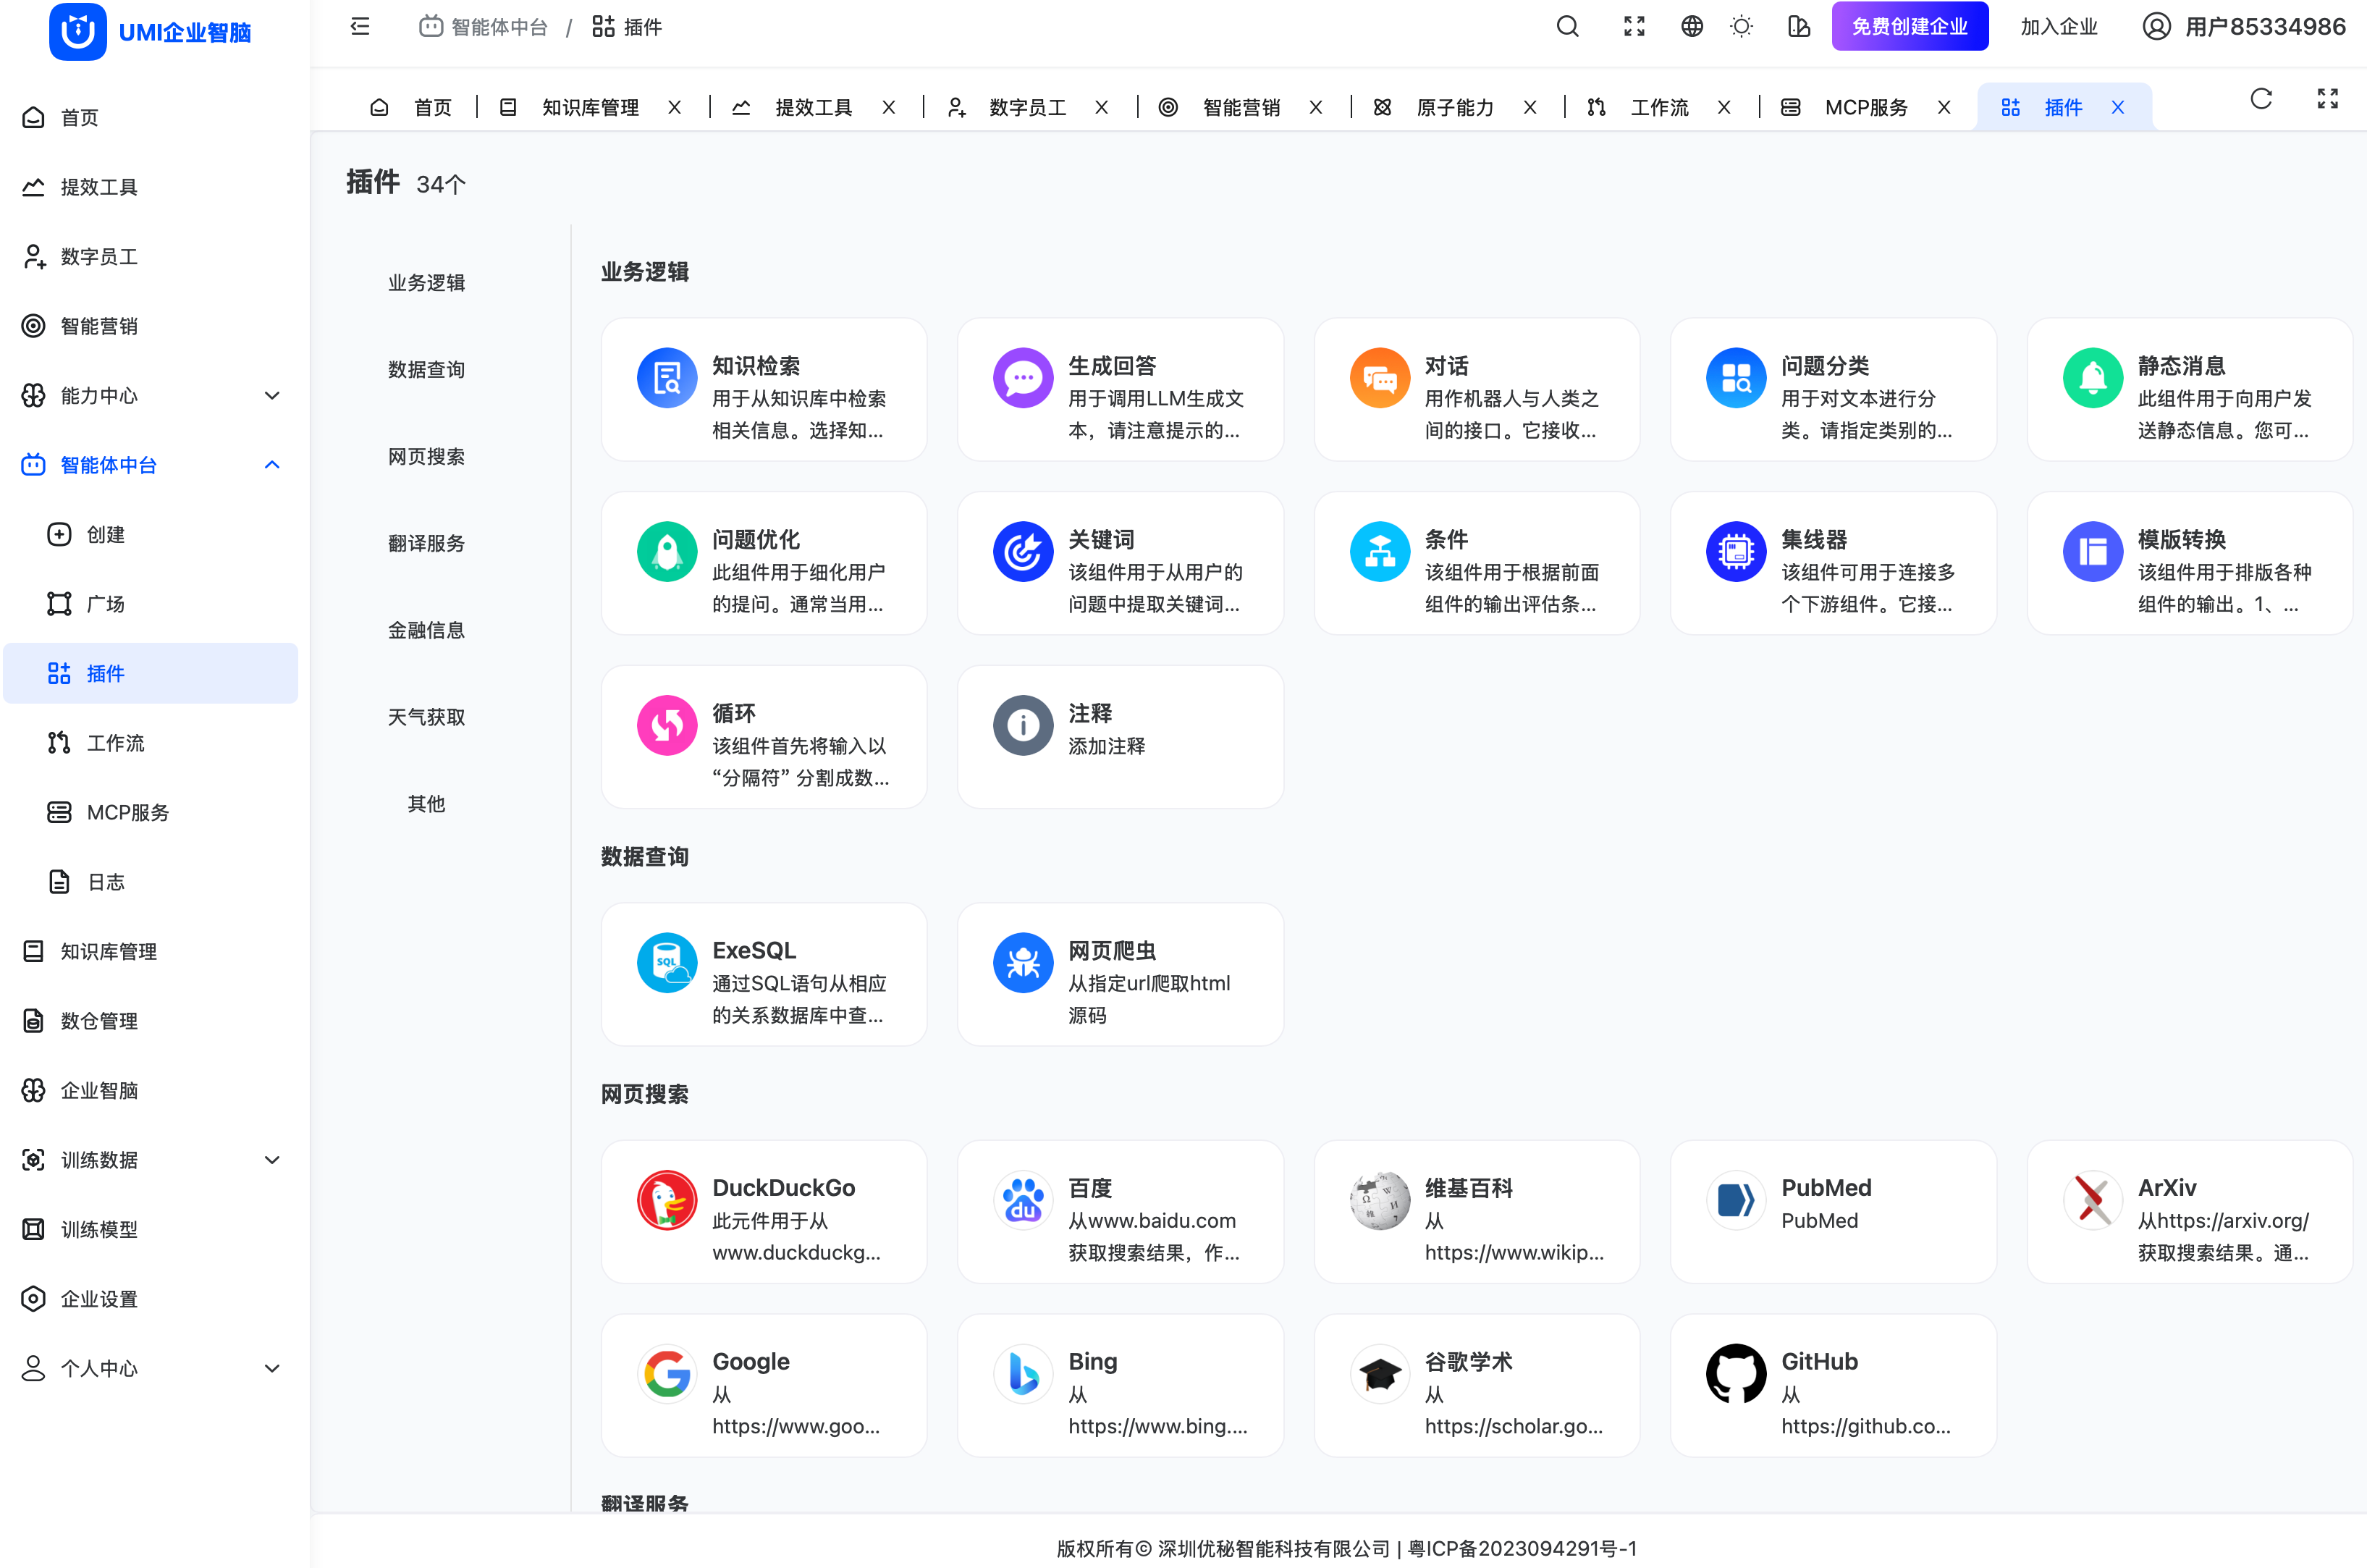Click the 加入企业 link
The image size is (2367, 1568).
click(x=2058, y=27)
